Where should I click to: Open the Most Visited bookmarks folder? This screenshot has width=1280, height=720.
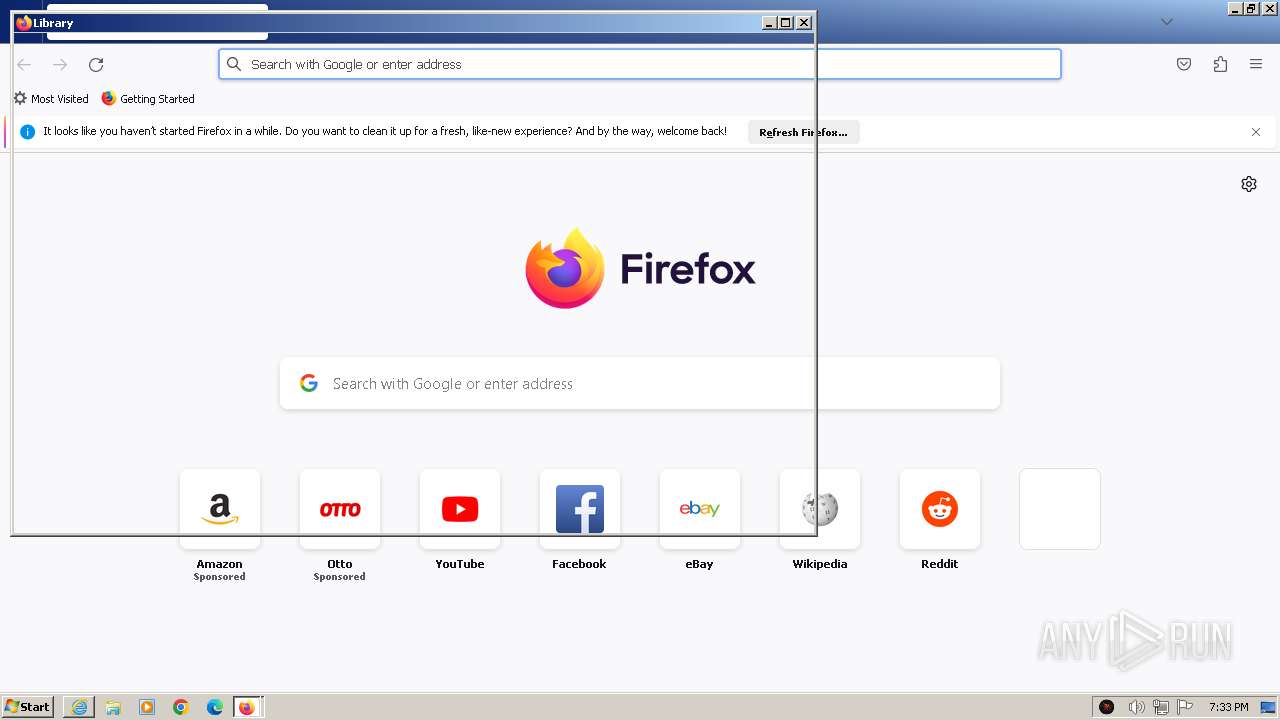[x=51, y=99]
